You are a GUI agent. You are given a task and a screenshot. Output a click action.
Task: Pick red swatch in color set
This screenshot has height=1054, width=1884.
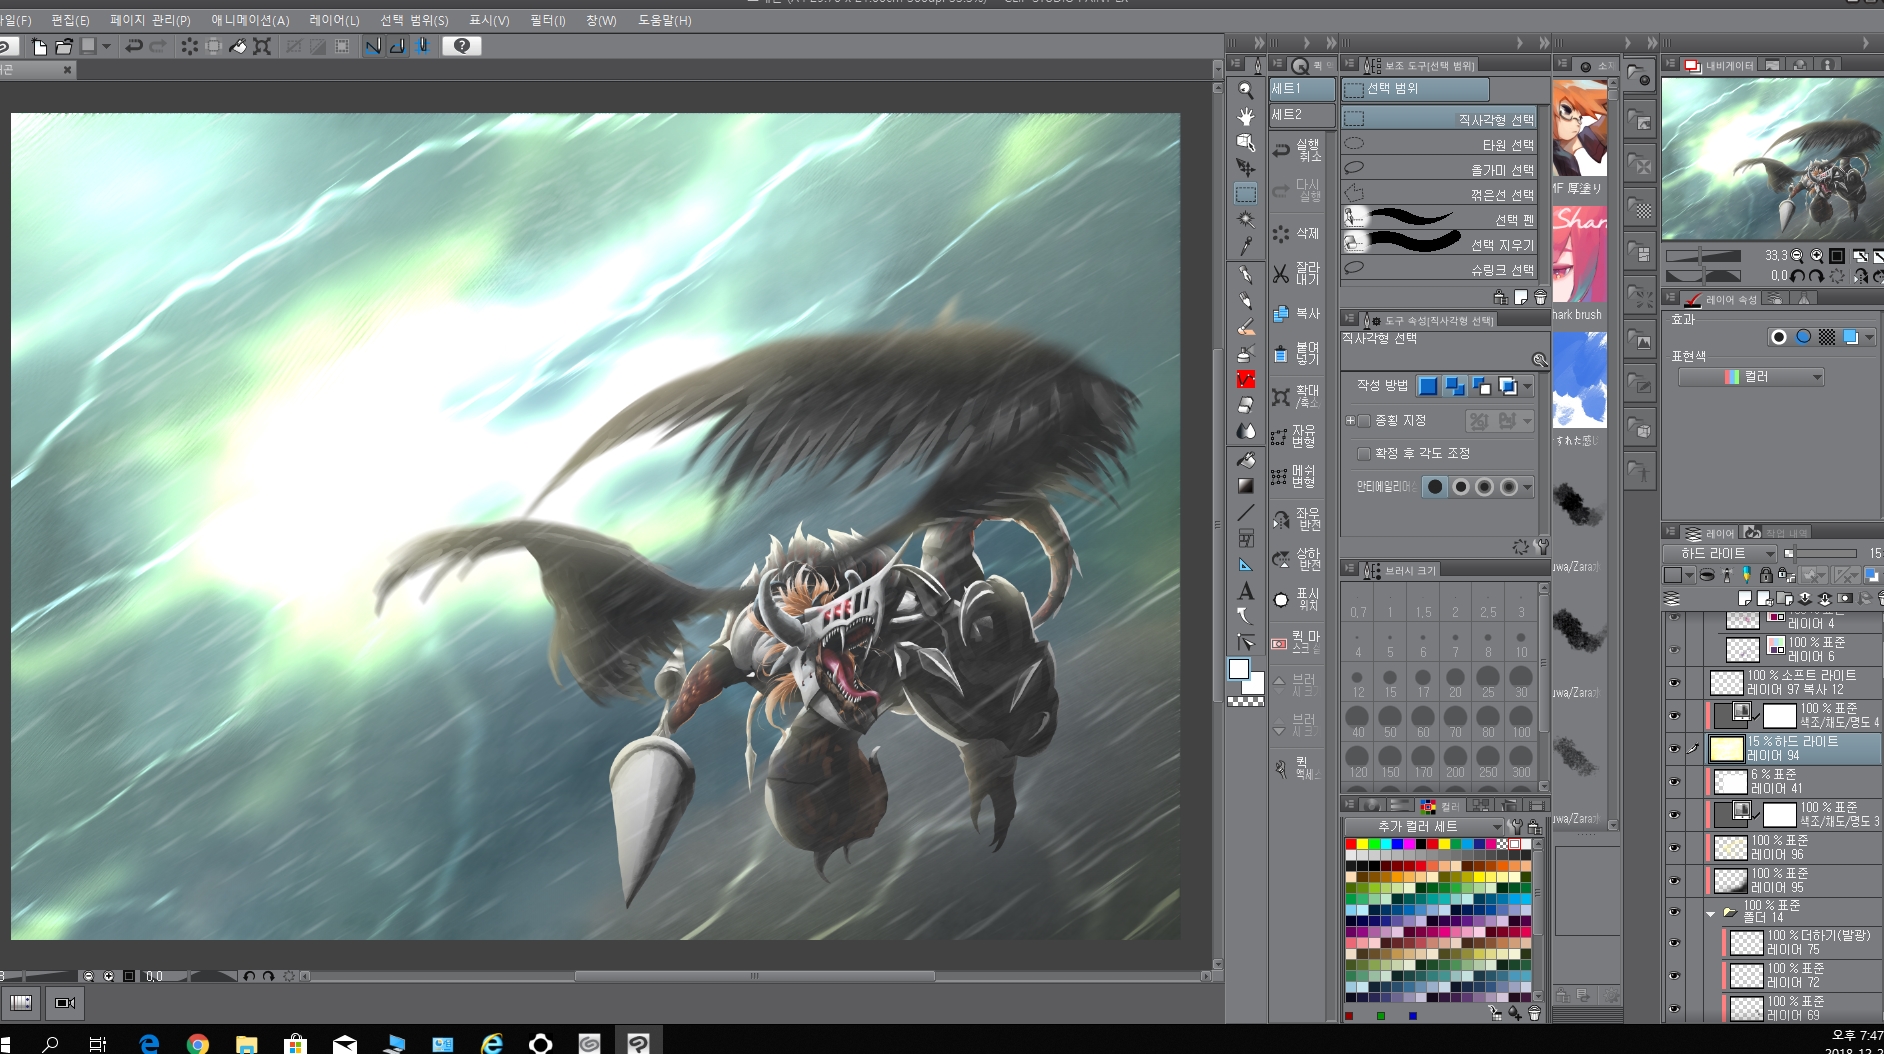click(1350, 844)
